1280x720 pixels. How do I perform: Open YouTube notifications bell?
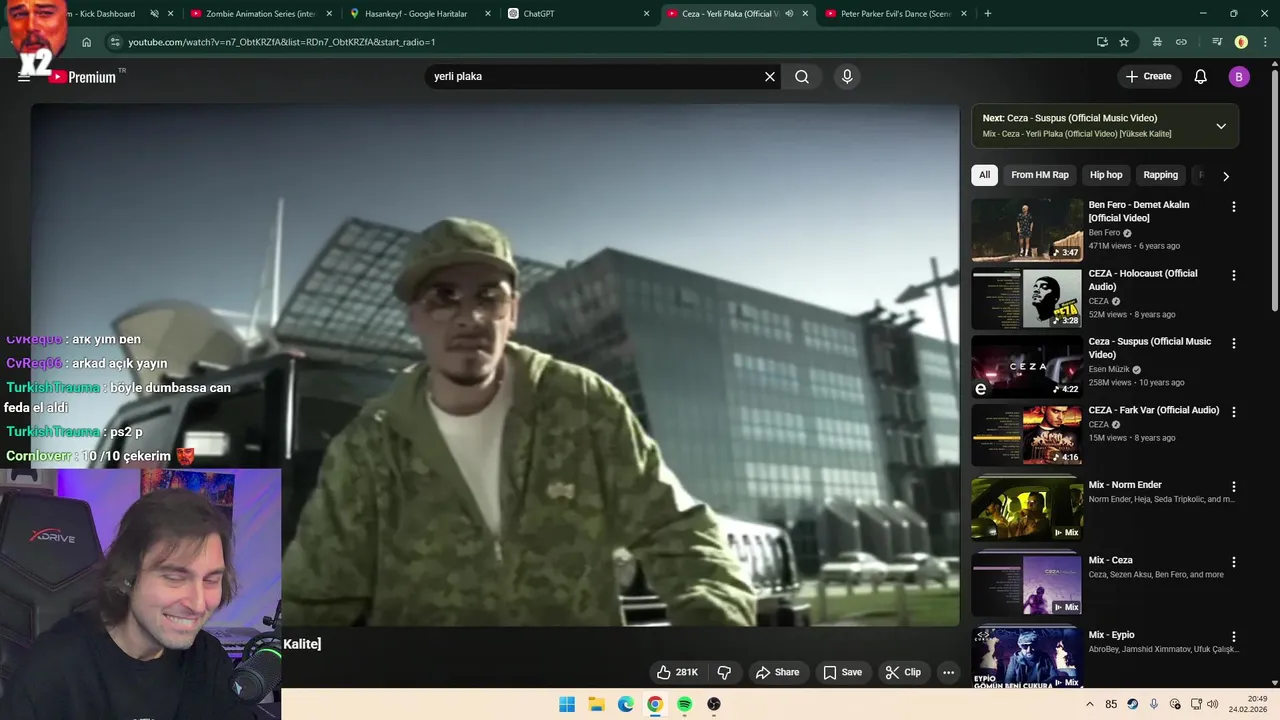[1201, 77]
